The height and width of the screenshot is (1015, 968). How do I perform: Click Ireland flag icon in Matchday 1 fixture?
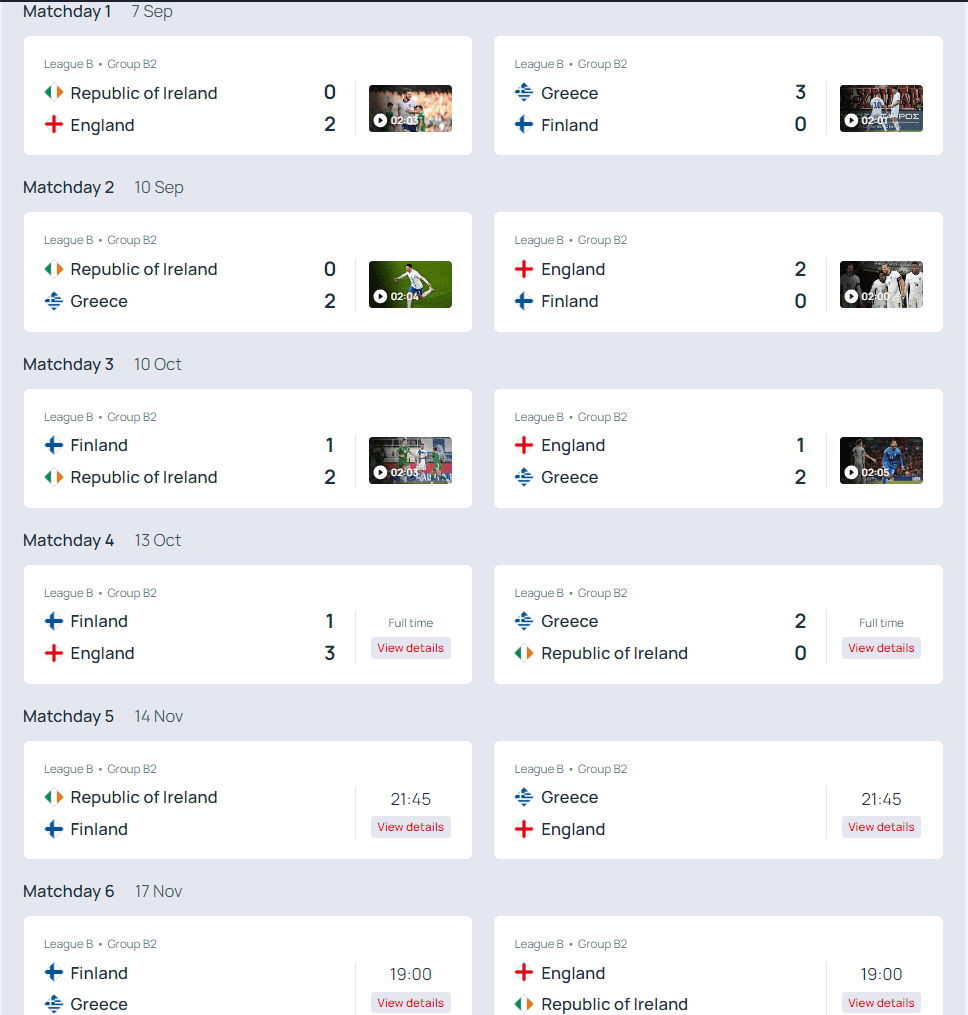pos(54,93)
